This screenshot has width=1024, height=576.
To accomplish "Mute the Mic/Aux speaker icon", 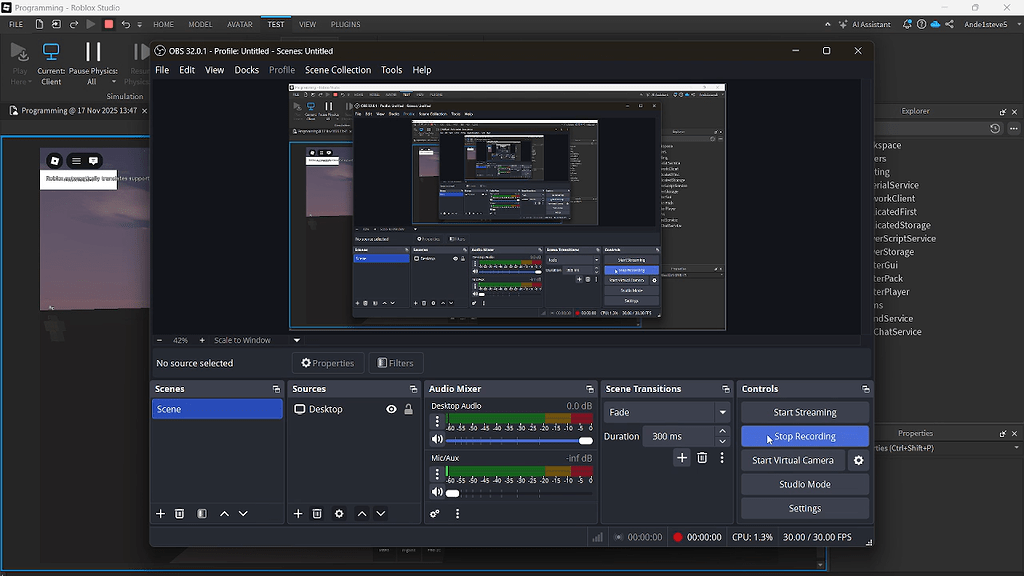I will pyautogui.click(x=437, y=492).
